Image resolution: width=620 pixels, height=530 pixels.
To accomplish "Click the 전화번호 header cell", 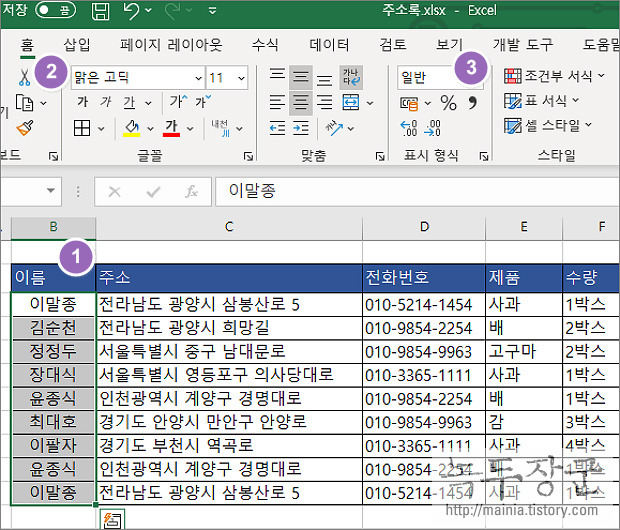I will (x=424, y=278).
